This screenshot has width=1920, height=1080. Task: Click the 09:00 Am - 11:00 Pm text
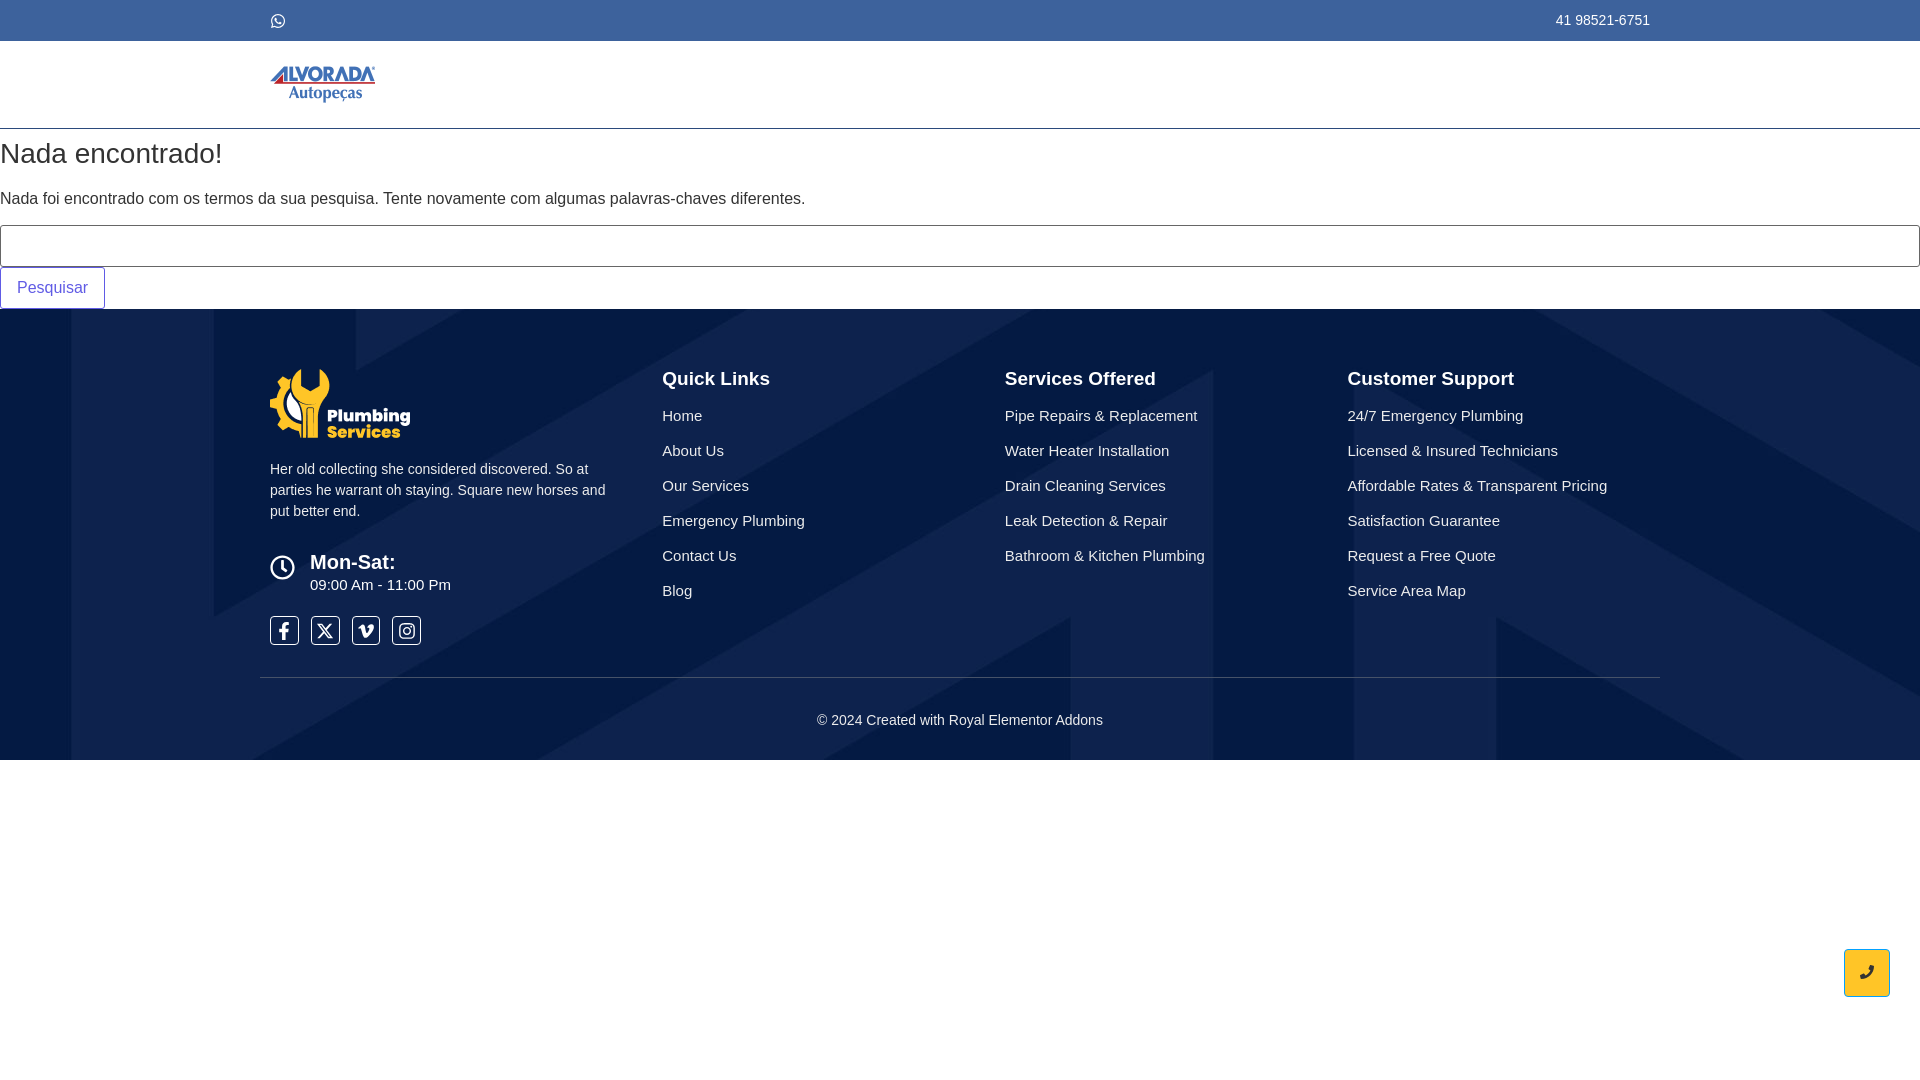coord(380,585)
